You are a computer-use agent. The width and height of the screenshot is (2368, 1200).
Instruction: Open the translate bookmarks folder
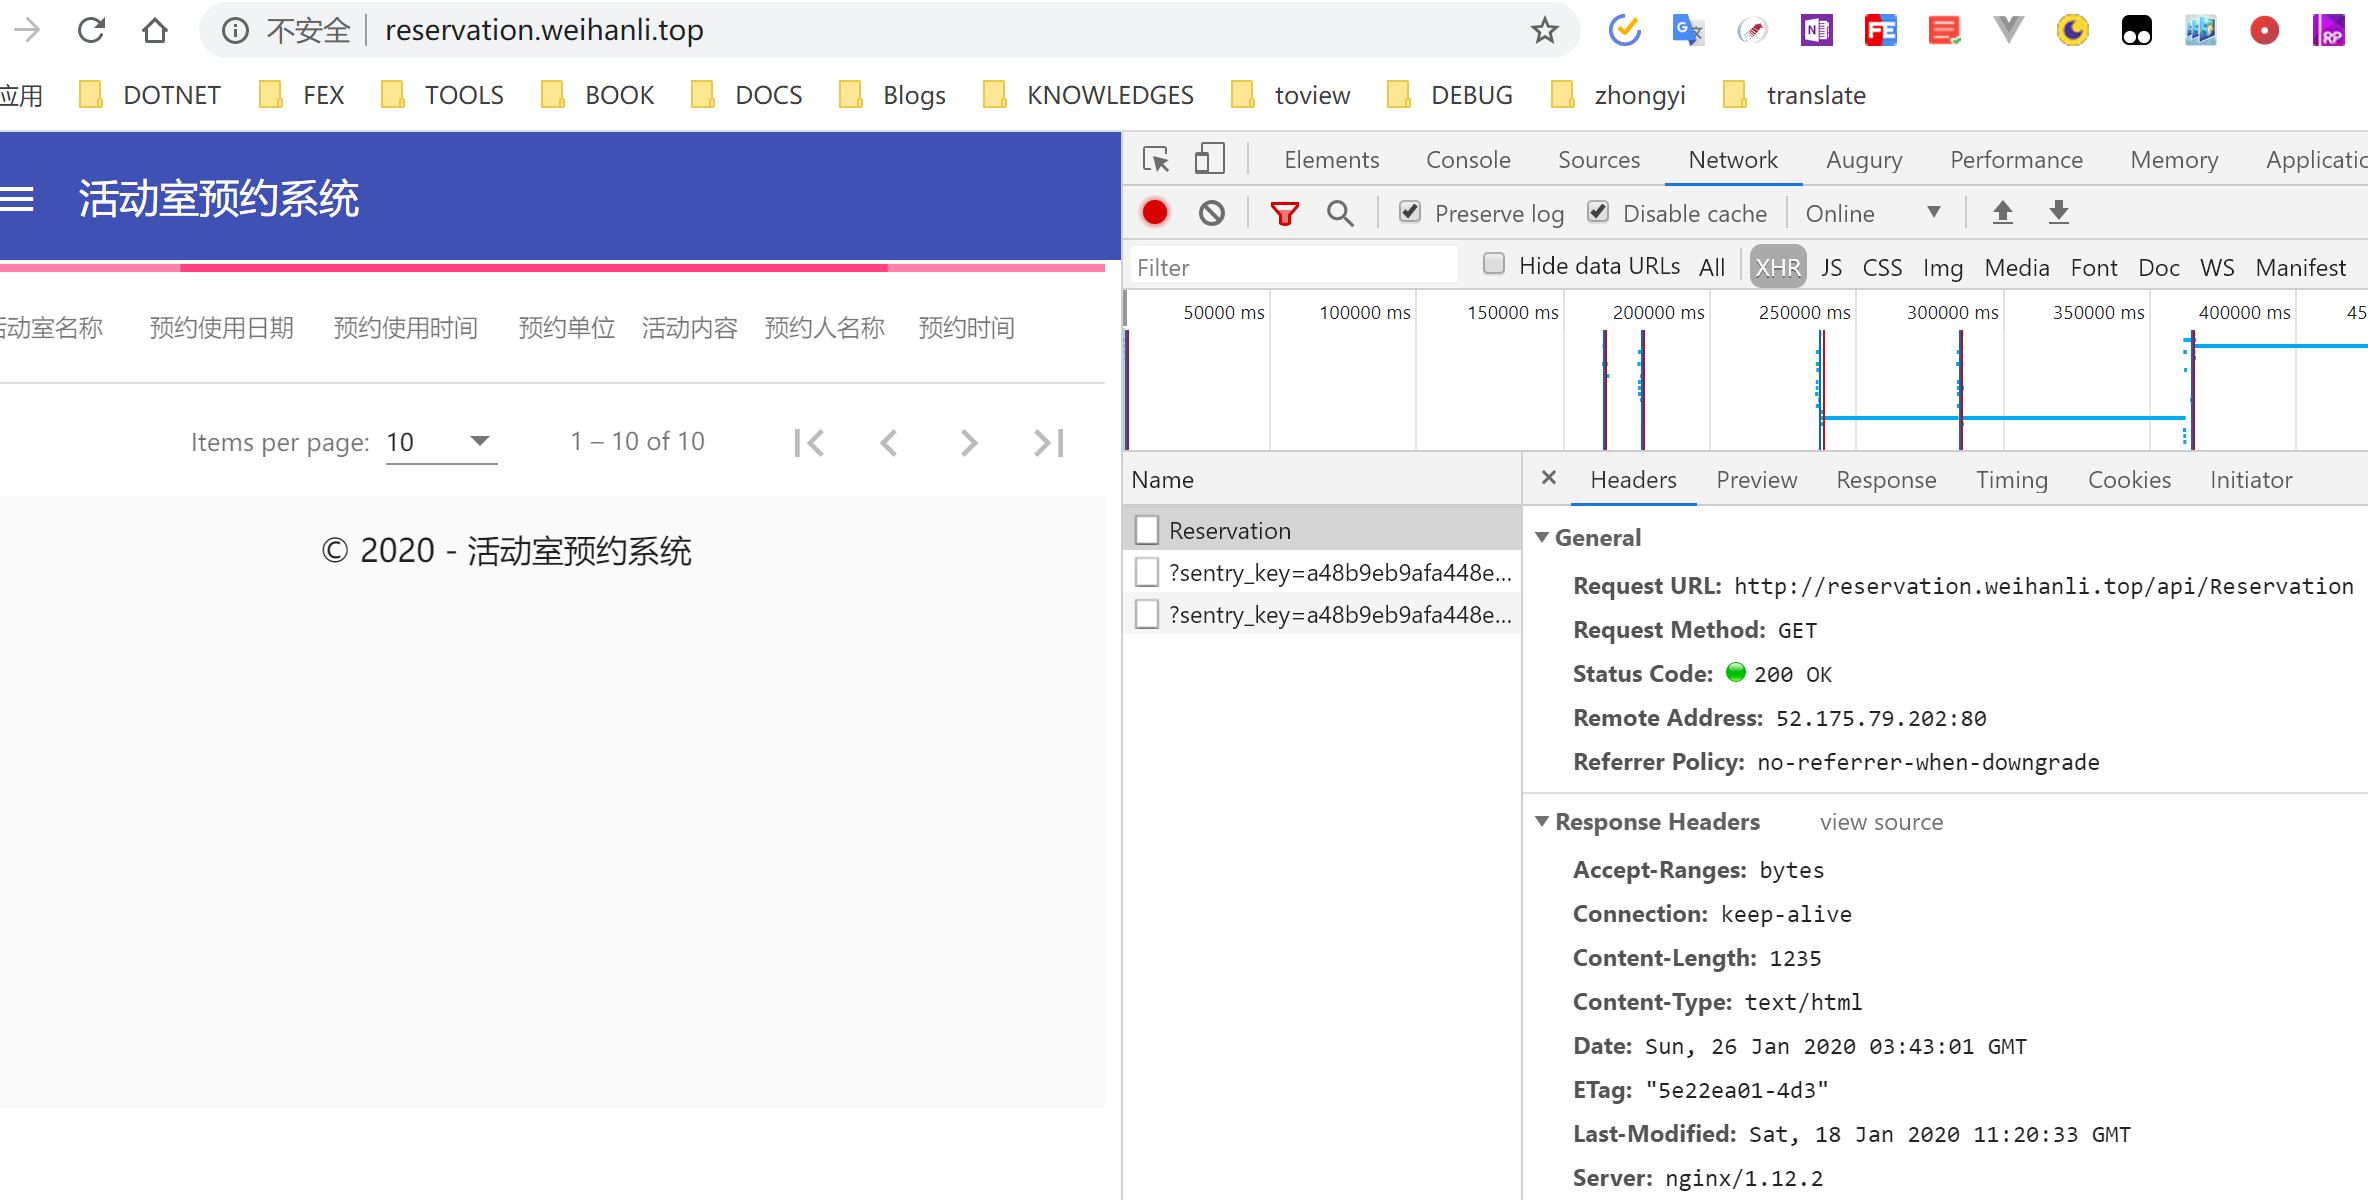coord(1795,95)
